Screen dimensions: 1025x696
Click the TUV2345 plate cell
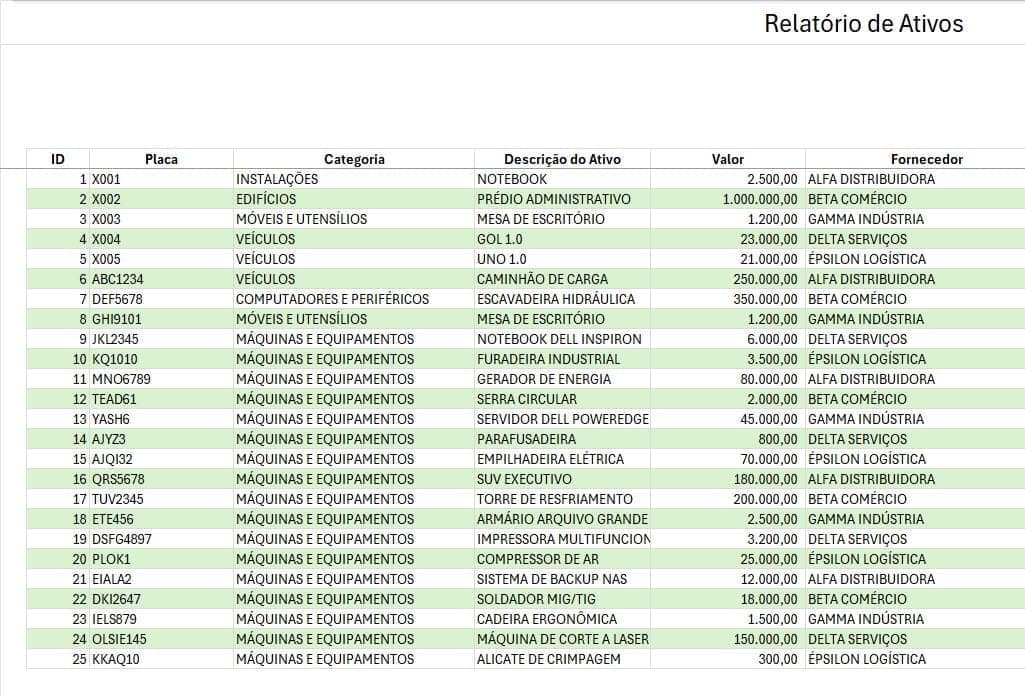tap(161, 499)
